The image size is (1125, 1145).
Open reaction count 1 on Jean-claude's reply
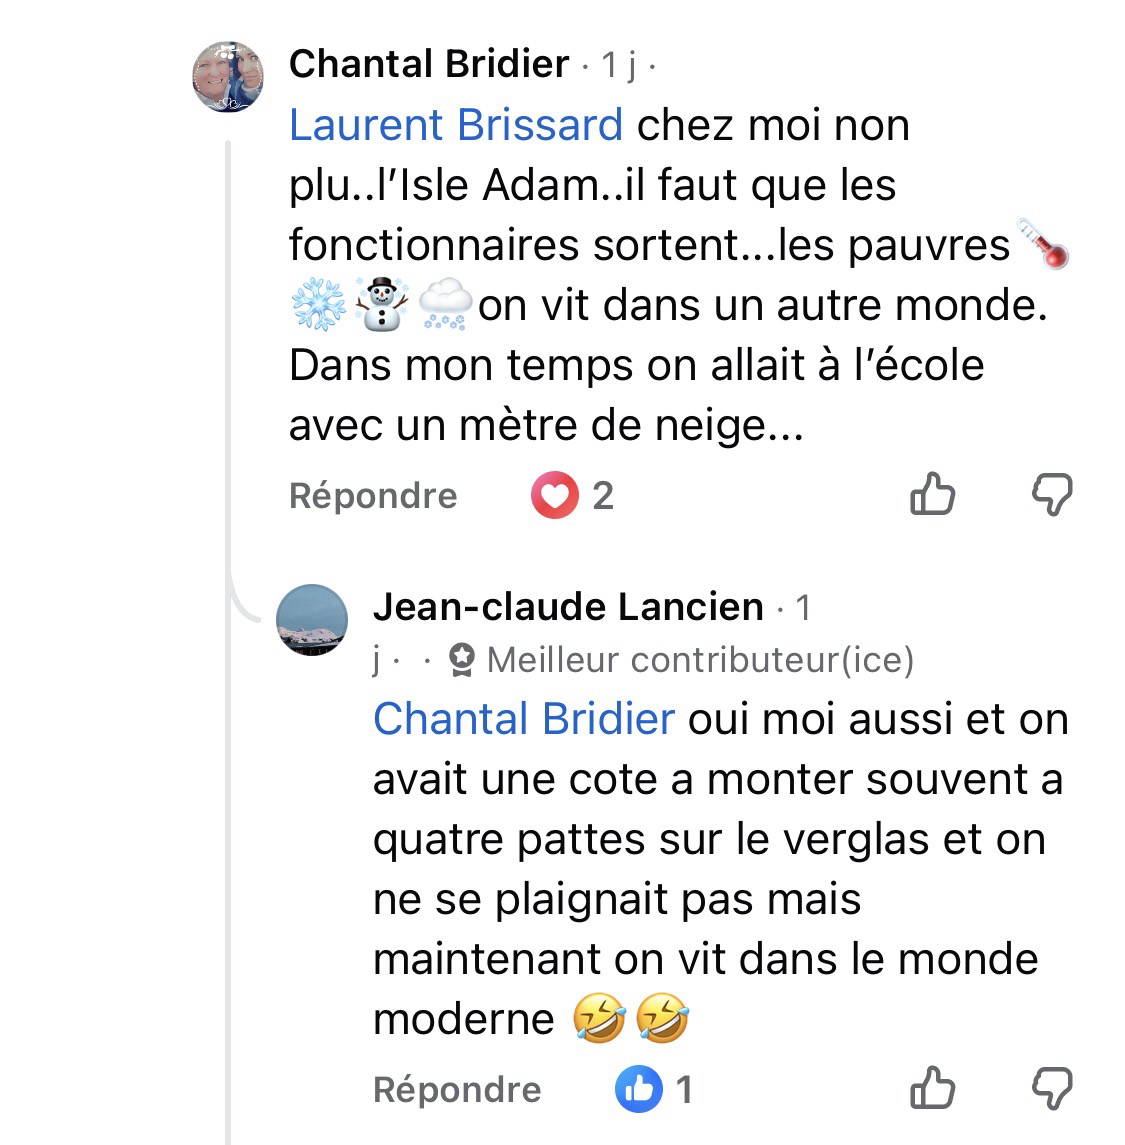[684, 1090]
